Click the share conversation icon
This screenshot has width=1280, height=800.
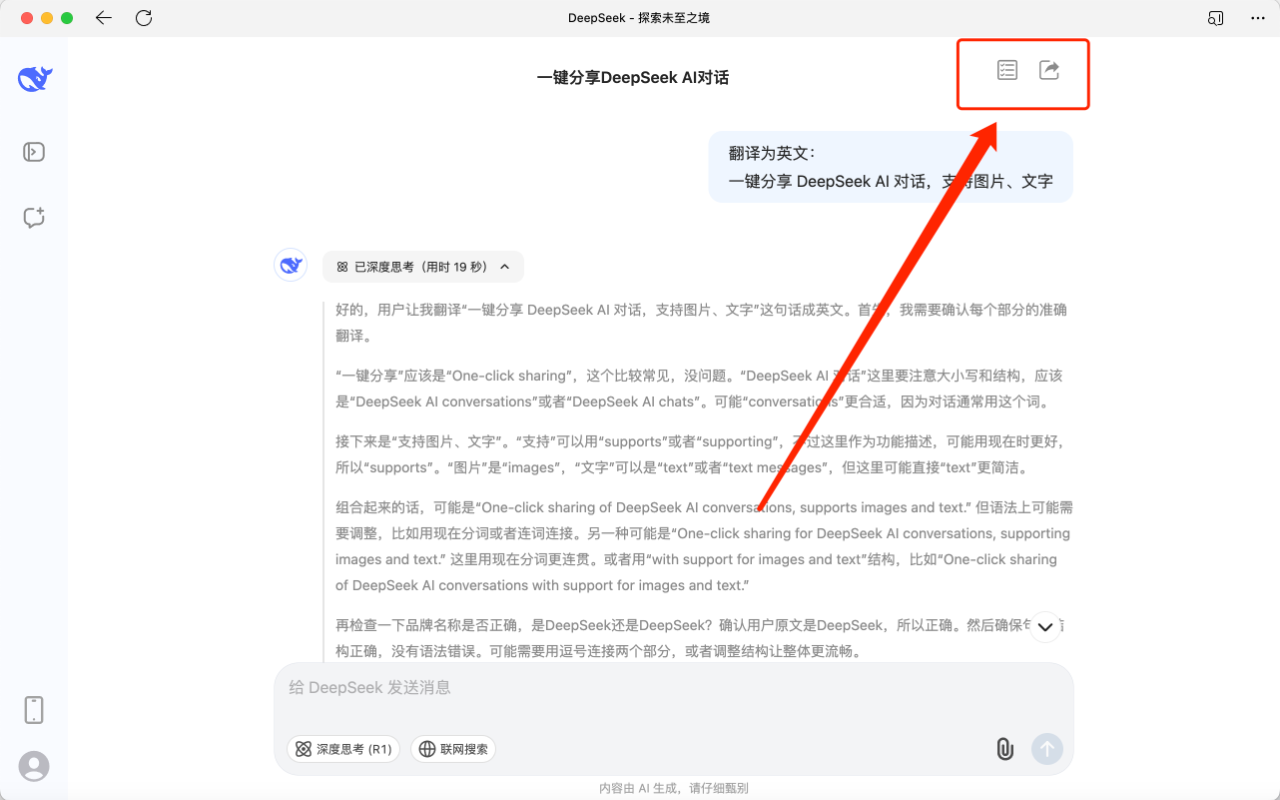coord(1049,70)
